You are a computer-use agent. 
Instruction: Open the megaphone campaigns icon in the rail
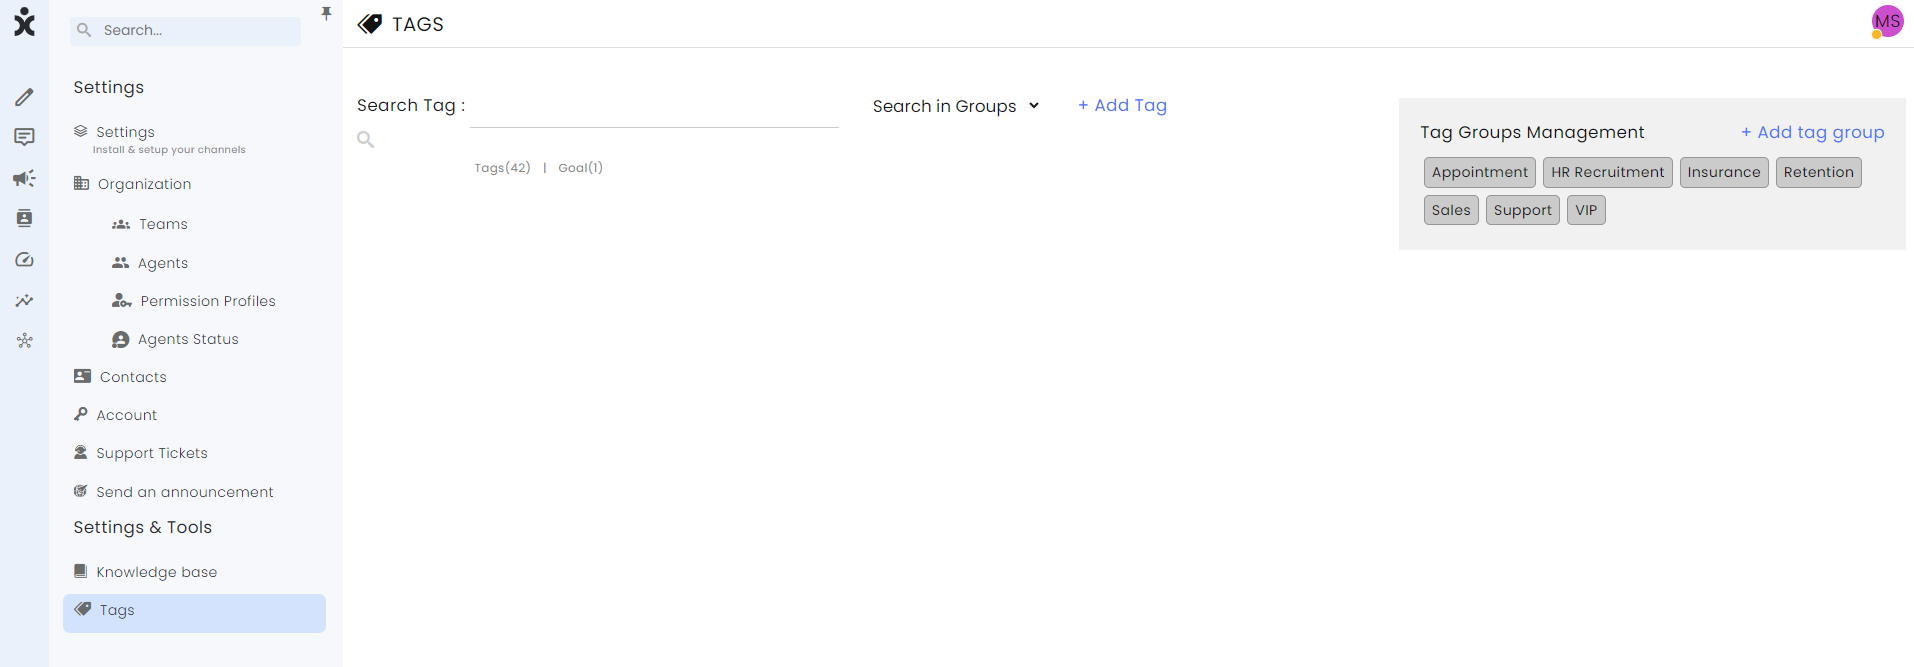[x=24, y=178]
